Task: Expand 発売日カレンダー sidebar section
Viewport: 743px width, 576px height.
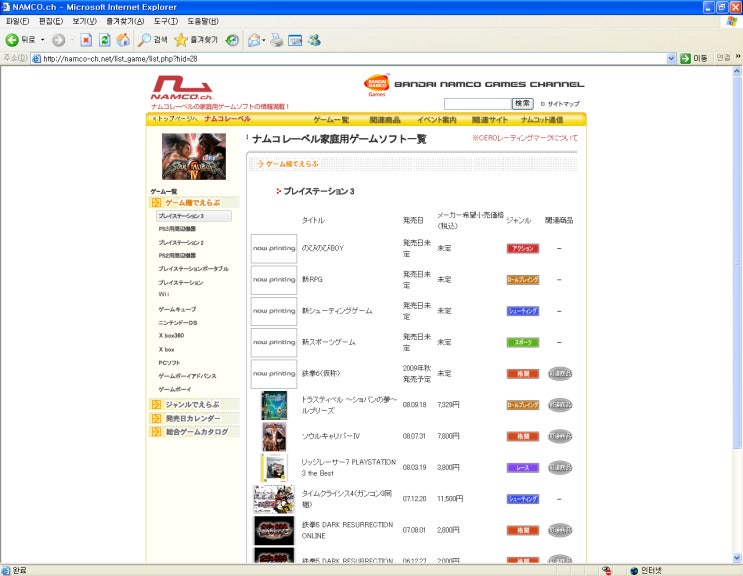Action: coord(193,418)
